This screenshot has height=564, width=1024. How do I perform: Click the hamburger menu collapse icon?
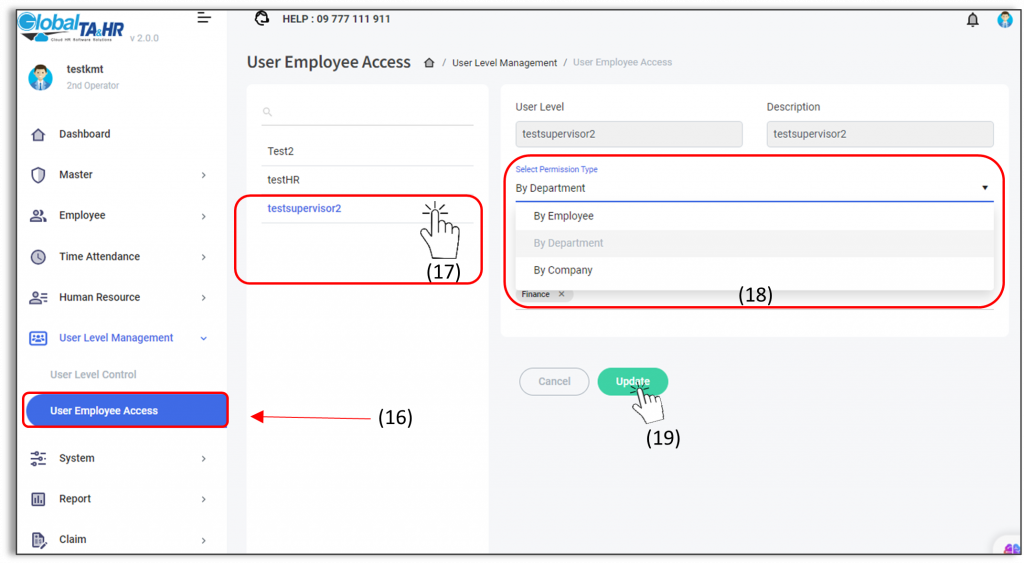(204, 18)
